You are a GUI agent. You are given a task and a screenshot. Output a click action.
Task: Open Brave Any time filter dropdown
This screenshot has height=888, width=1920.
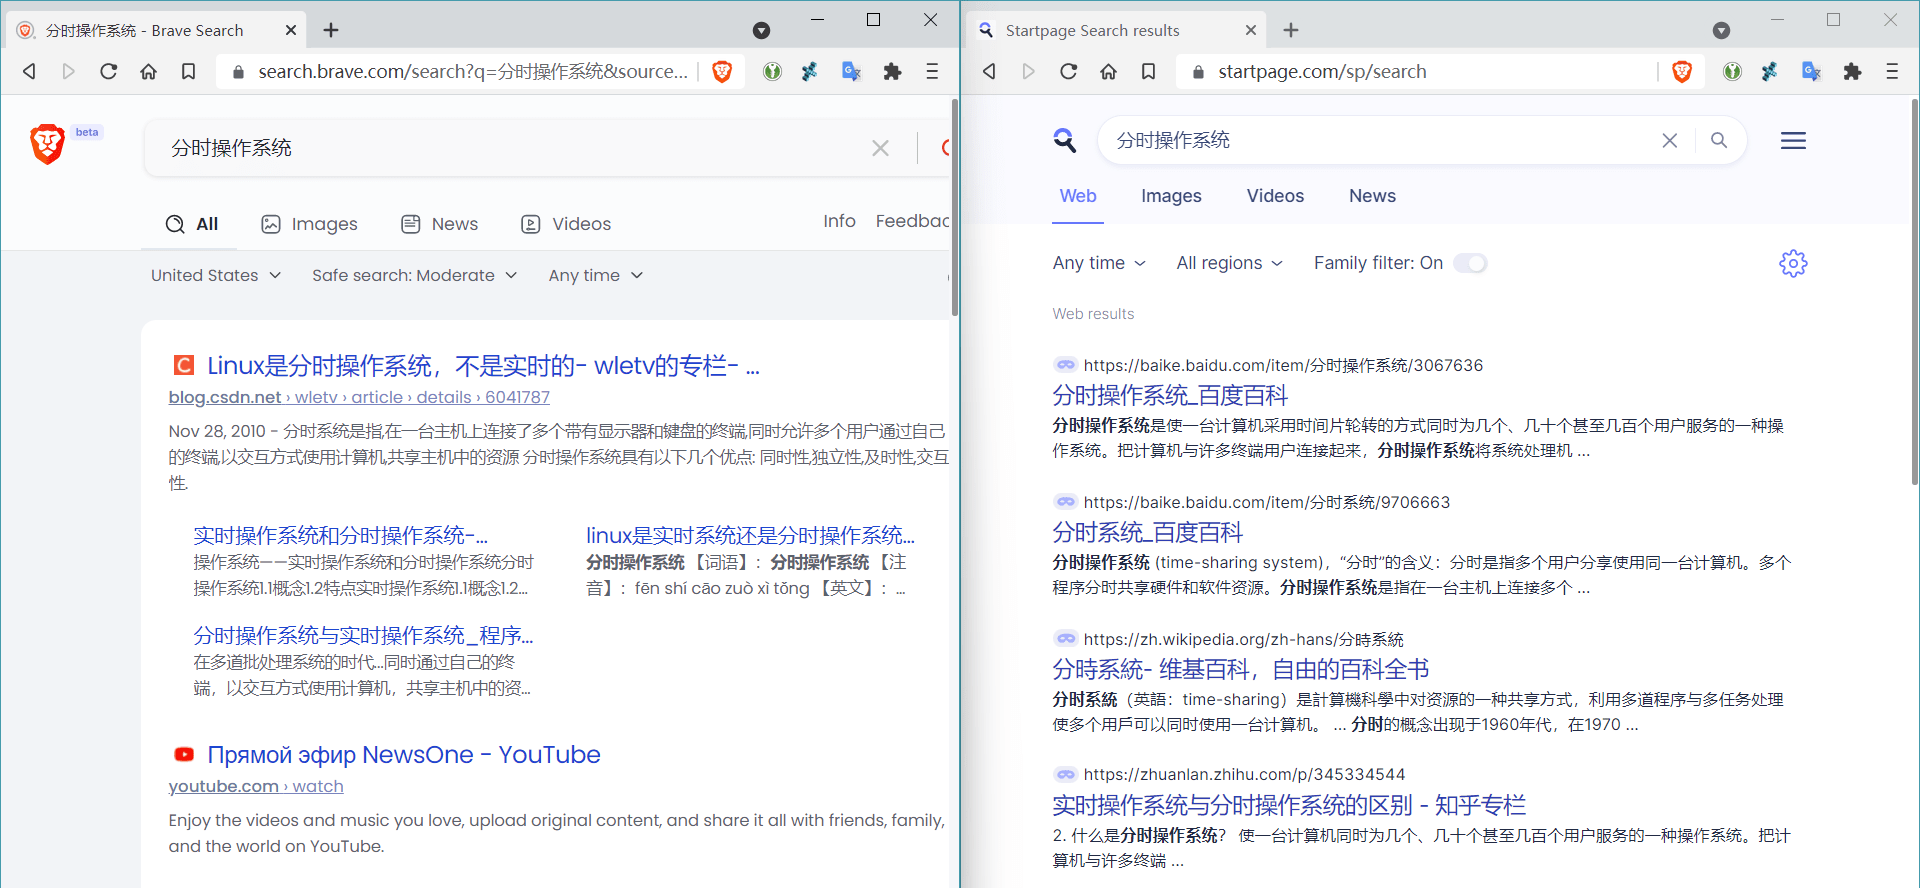coord(595,275)
